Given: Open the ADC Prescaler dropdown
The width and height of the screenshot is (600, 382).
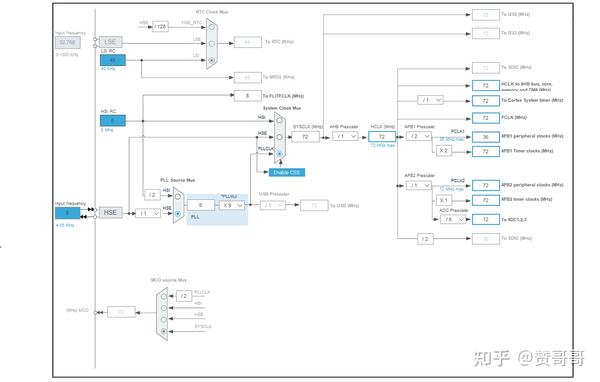Looking at the screenshot, I should tap(453, 219).
